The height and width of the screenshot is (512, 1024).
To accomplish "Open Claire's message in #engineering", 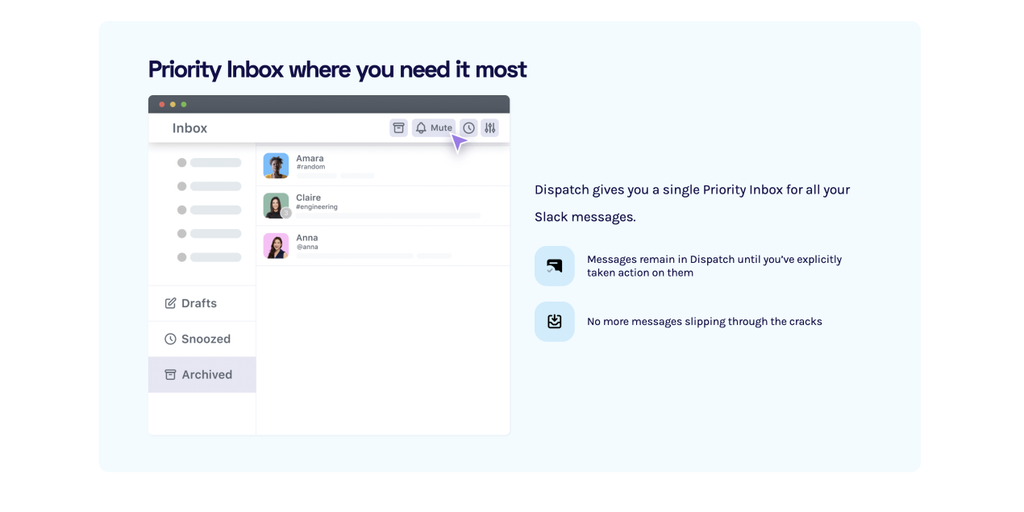I will point(383,206).
